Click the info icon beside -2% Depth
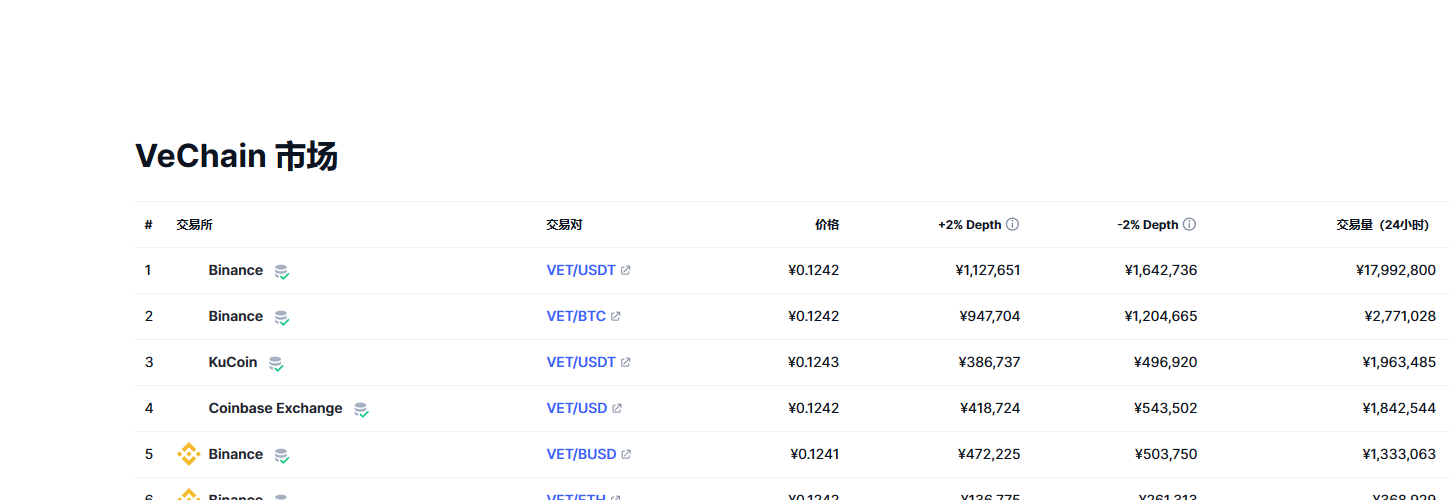This screenshot has height=500, width=1450. coord(1189,225)
